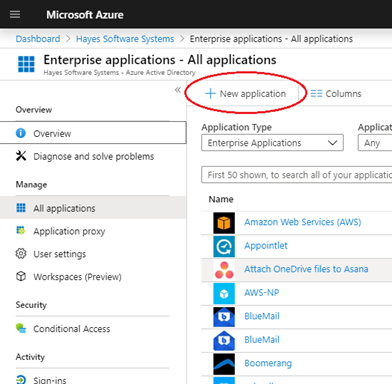Click the Amazon Web Services box icon
The height and width of the screenshot is (385, 392).
224,223
